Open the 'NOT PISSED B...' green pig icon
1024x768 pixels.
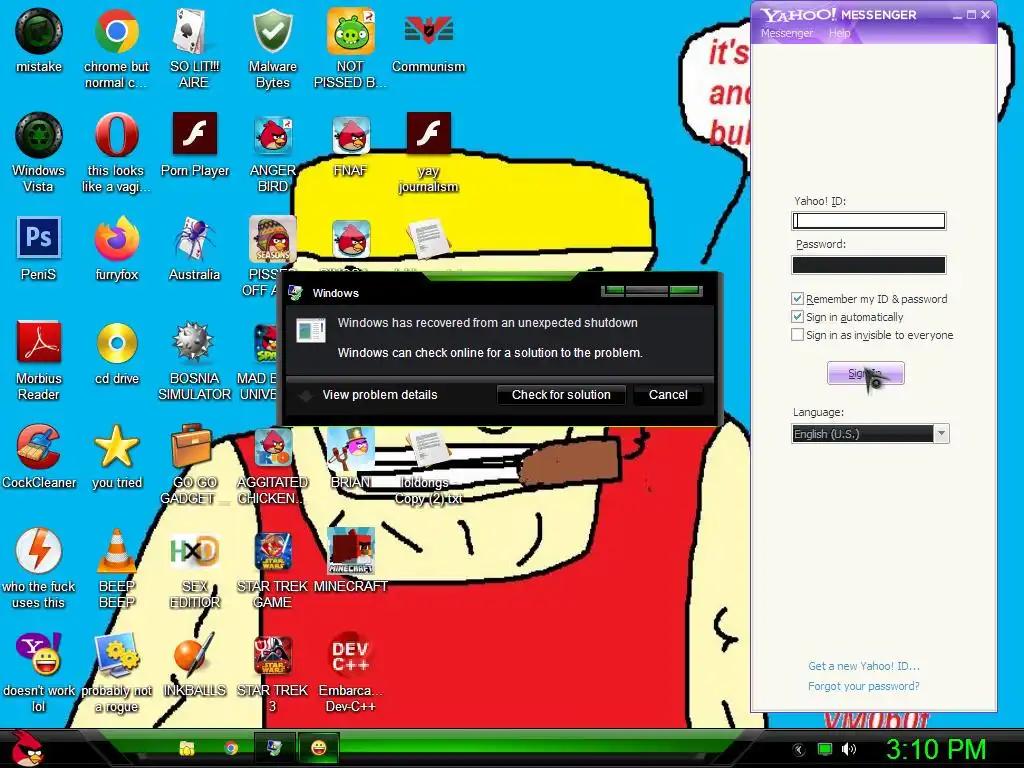[x=351, y=31]
